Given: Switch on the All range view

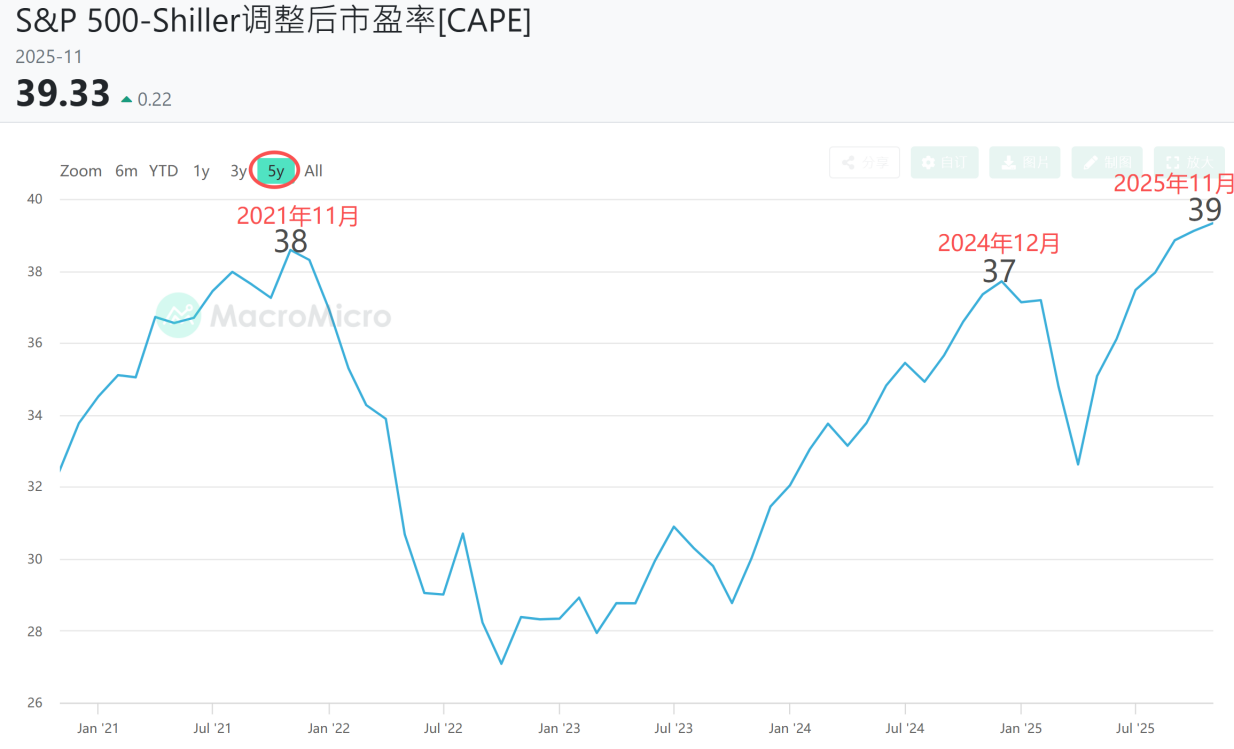Looking at the screenshot, I should click(x=313, y=170).
